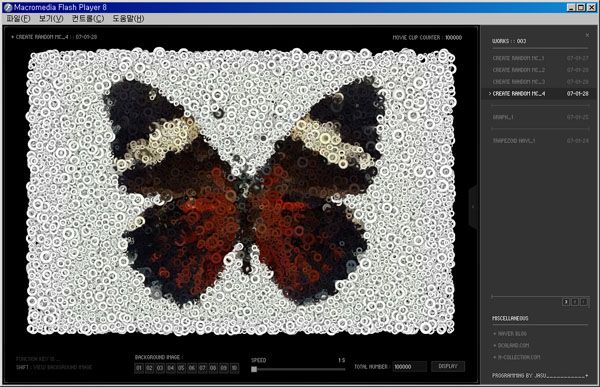The height and width of the screenshot is (387, 600).
Task: Click the butterfly circle mosaic canvas
Action: tap(241, 191)
